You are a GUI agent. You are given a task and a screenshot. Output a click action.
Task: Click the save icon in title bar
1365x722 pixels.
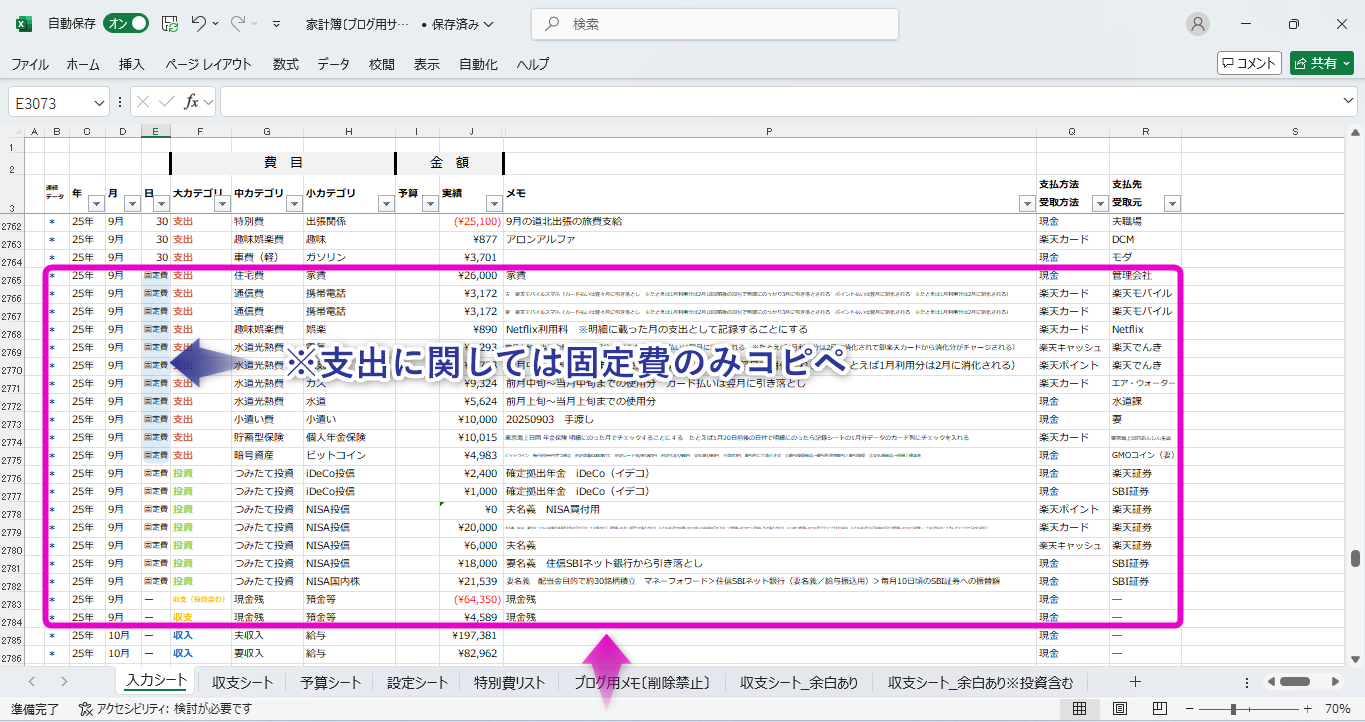(x=170, y=24)
